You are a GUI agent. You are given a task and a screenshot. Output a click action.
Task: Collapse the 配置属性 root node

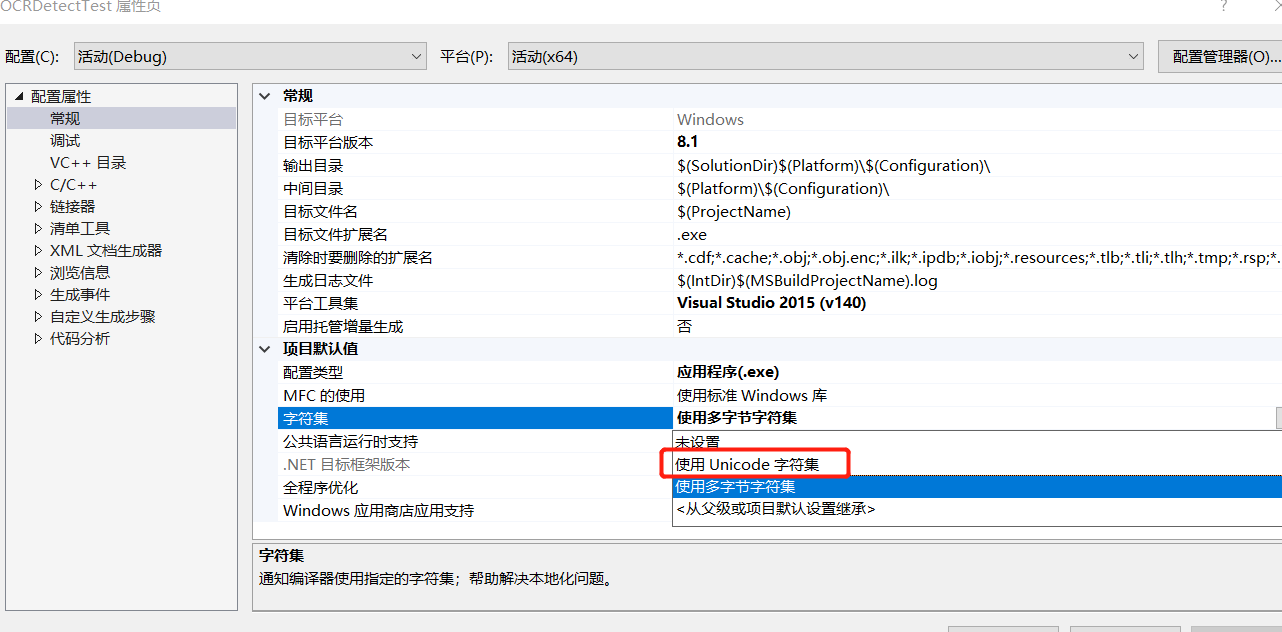(17, 95)
